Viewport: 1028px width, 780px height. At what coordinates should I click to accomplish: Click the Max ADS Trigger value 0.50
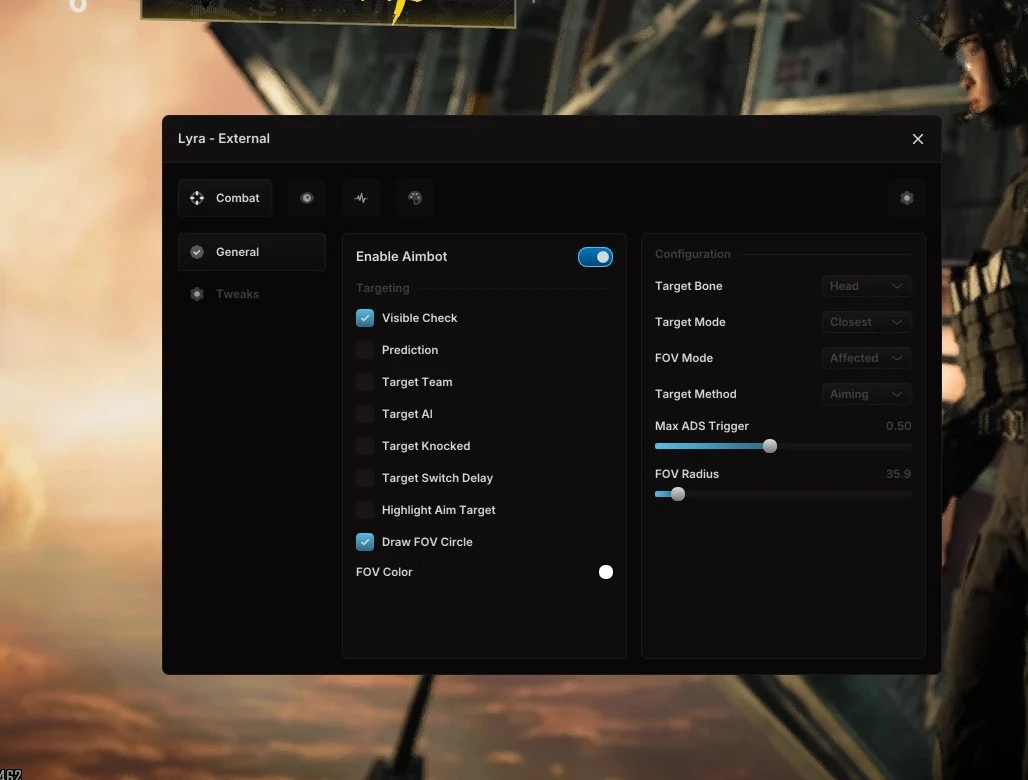click(898, 426)
